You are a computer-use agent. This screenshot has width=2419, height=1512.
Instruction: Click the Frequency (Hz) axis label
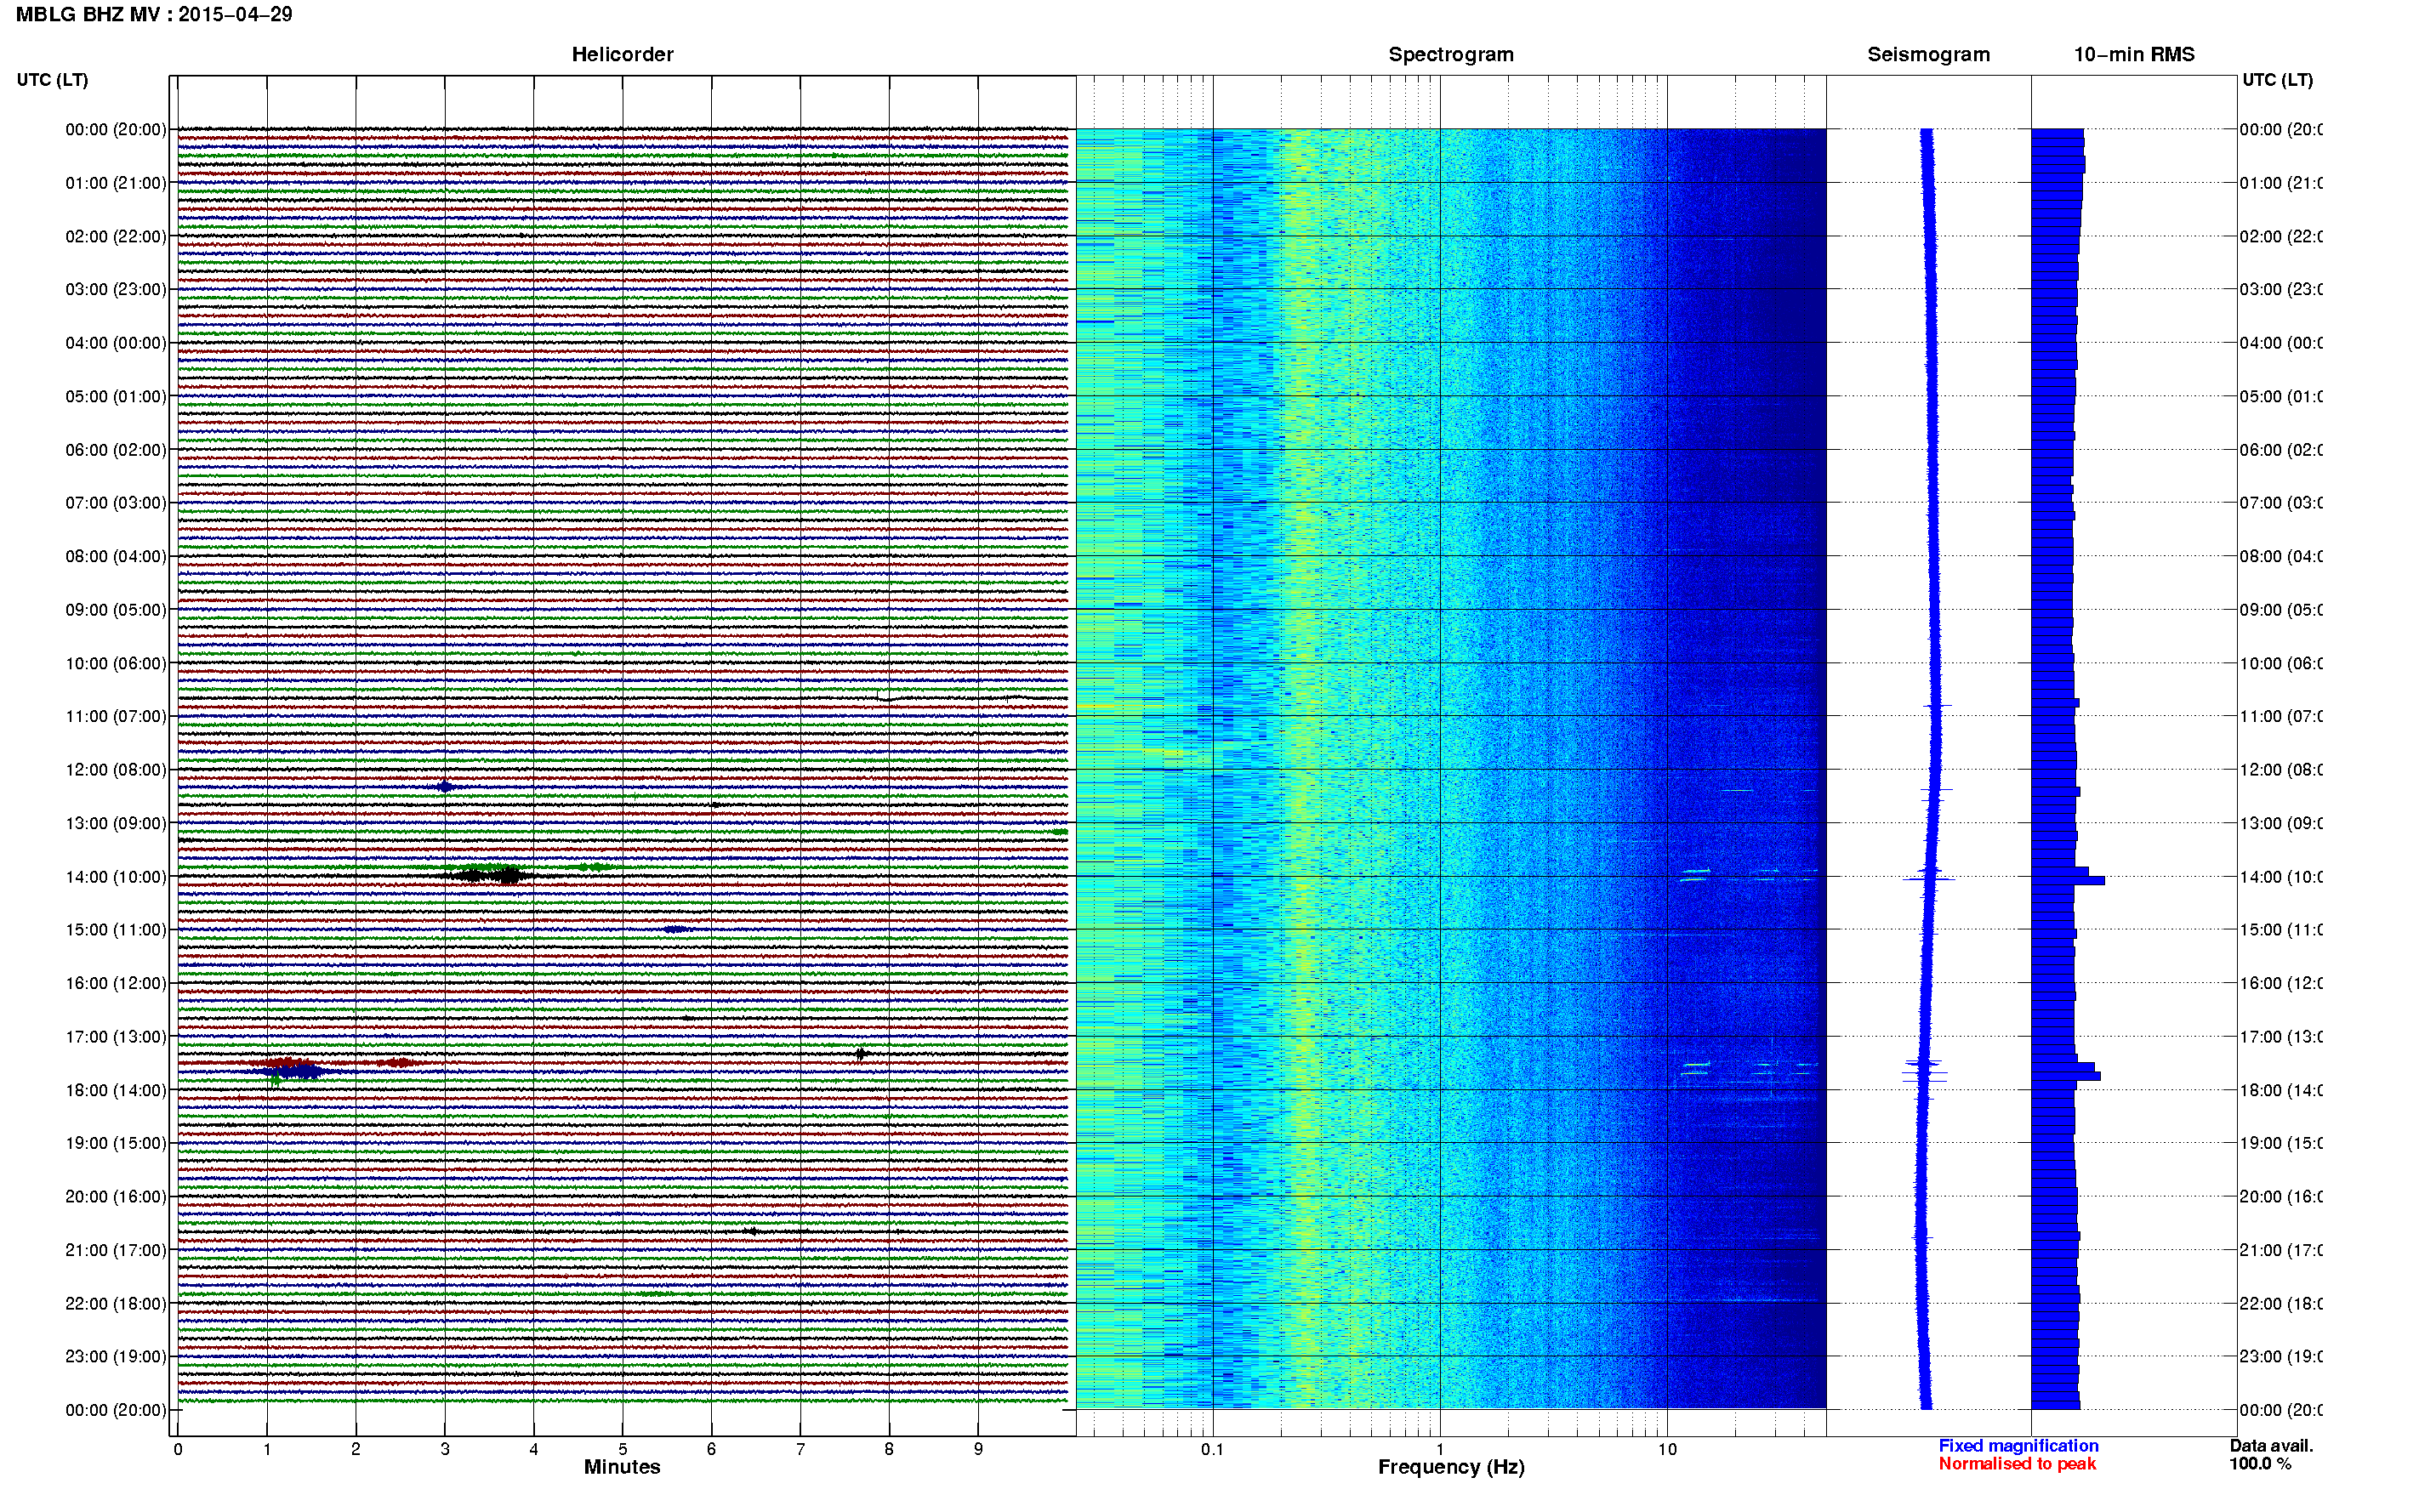tap(1451, 1467)
